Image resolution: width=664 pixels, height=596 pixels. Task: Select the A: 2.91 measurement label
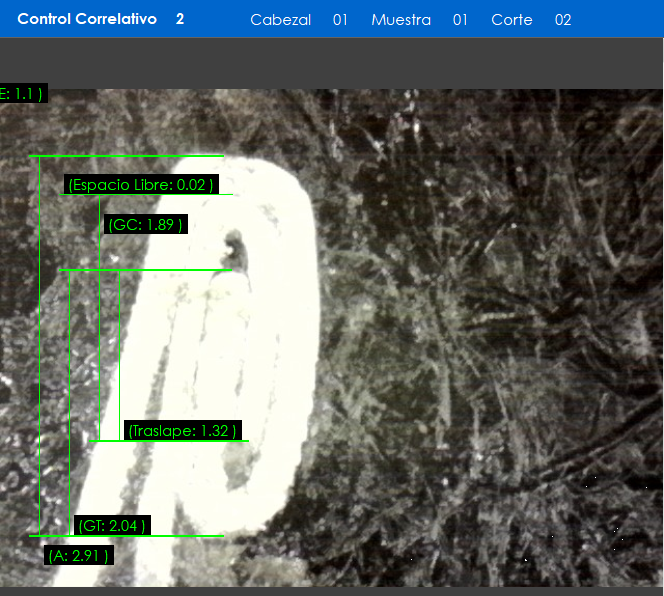point(79,555)
